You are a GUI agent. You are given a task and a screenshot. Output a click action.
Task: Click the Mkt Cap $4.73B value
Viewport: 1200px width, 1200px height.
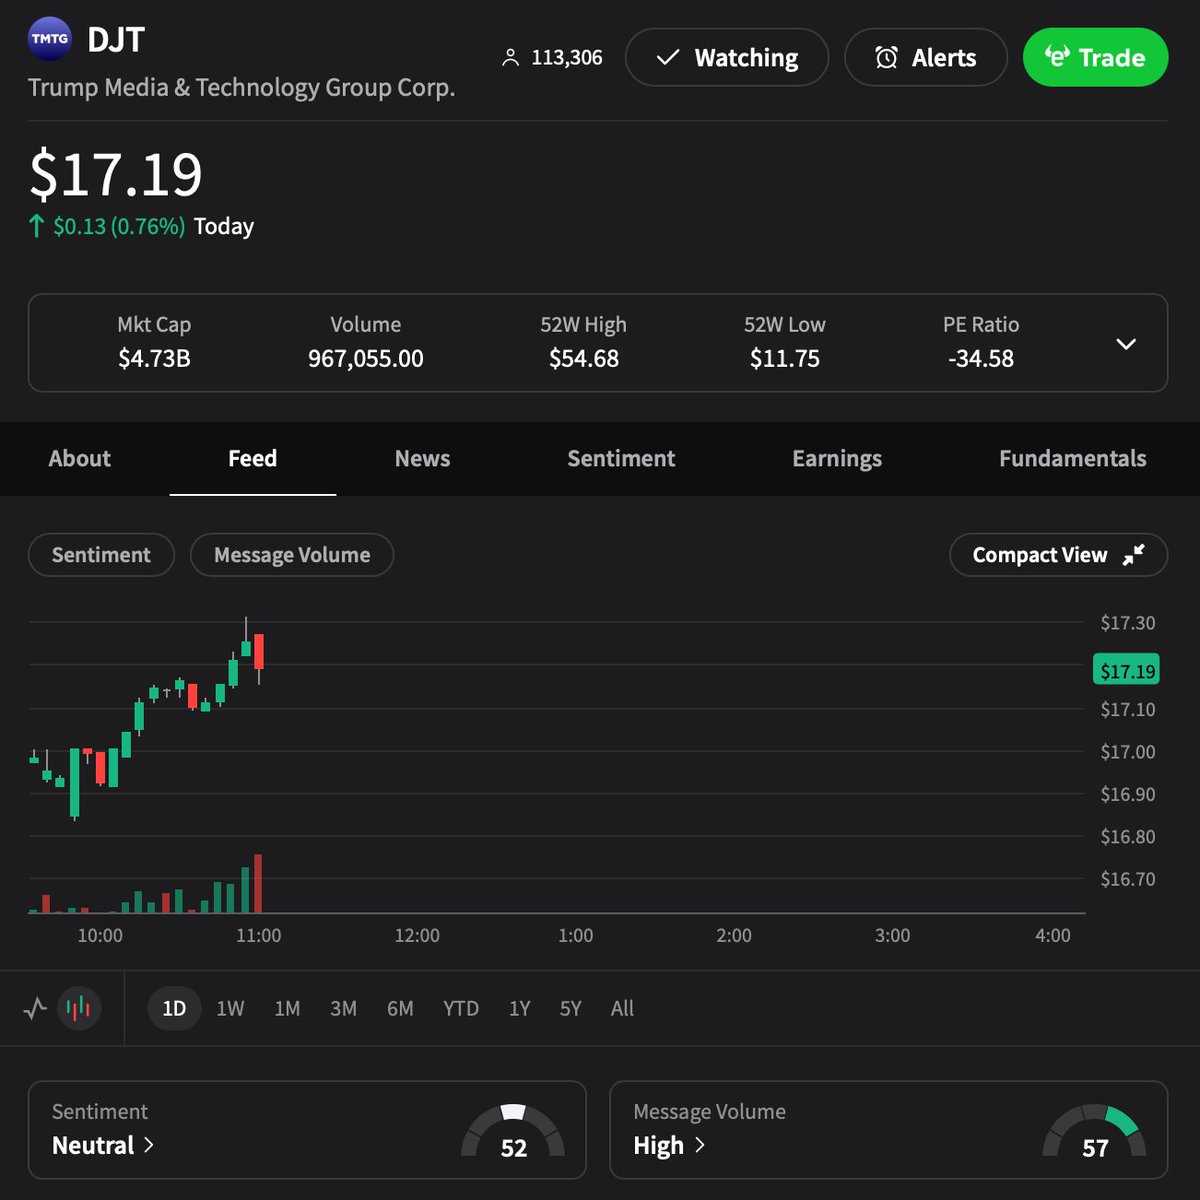(x=154, y=358)
